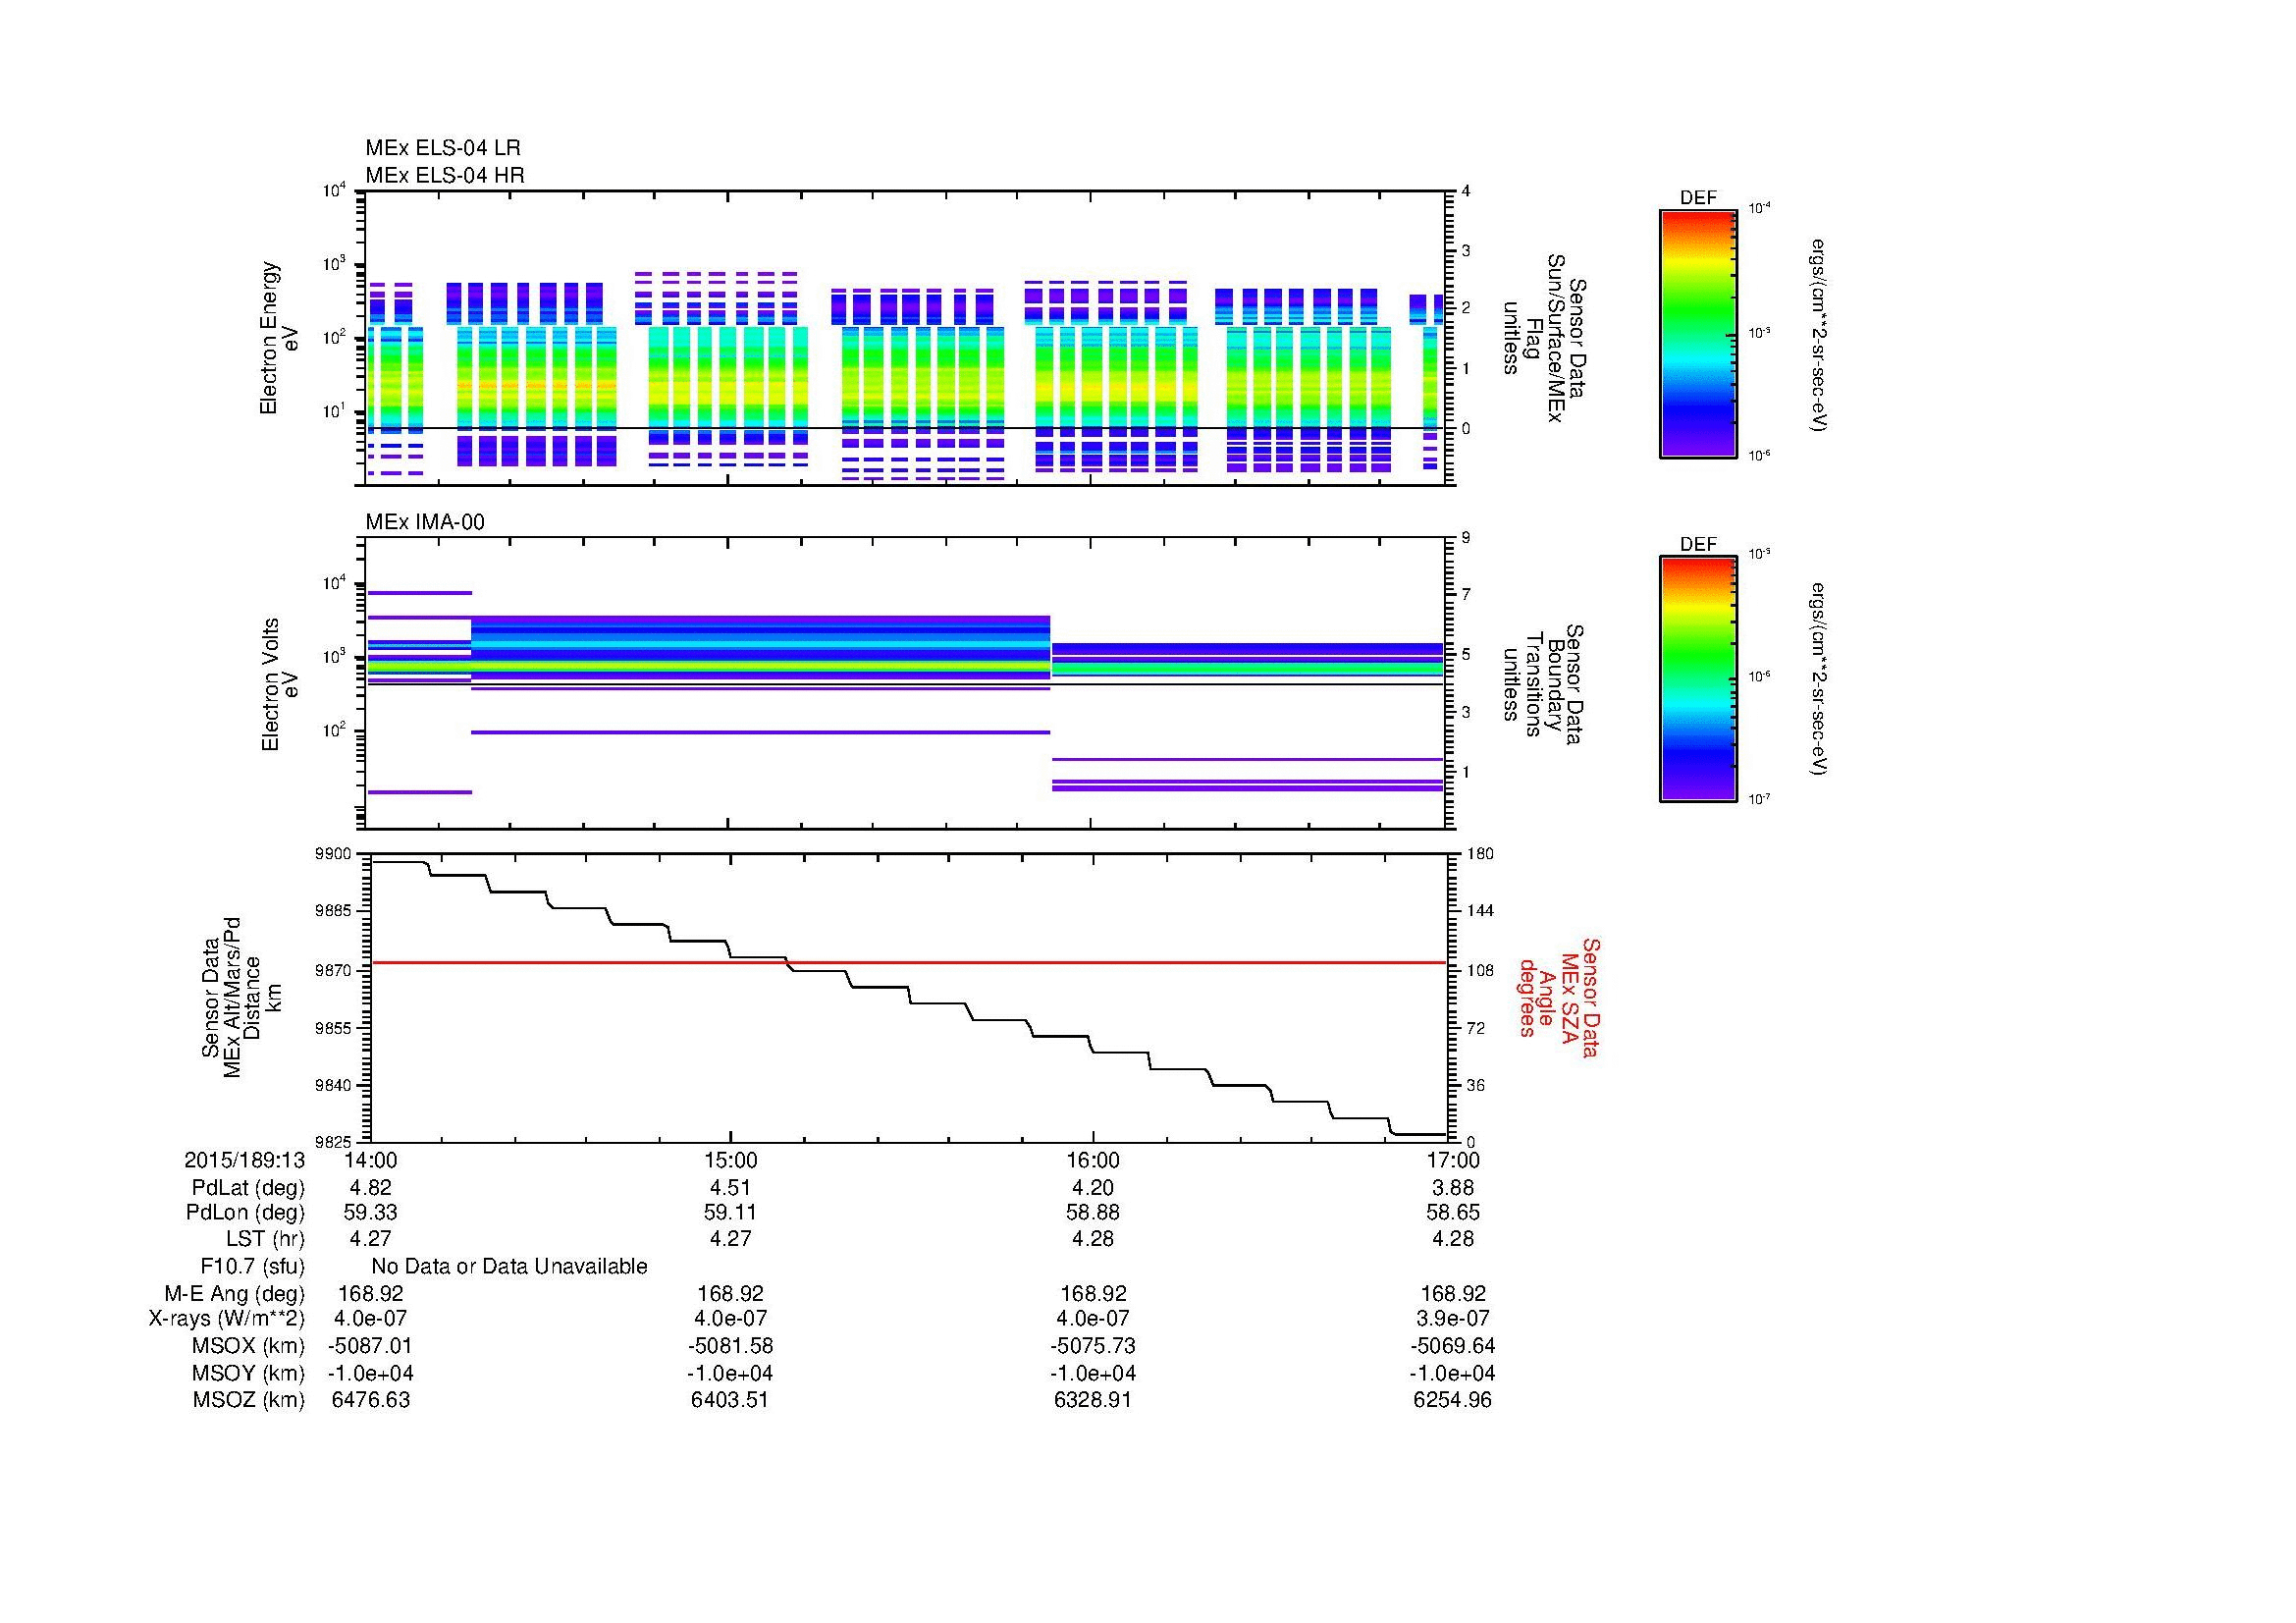The height and width of the screenshot is (1623, 2296).
Task: Select the PdLon (deg) row label
Action: pyautogui.click(x=246, y=1213)
